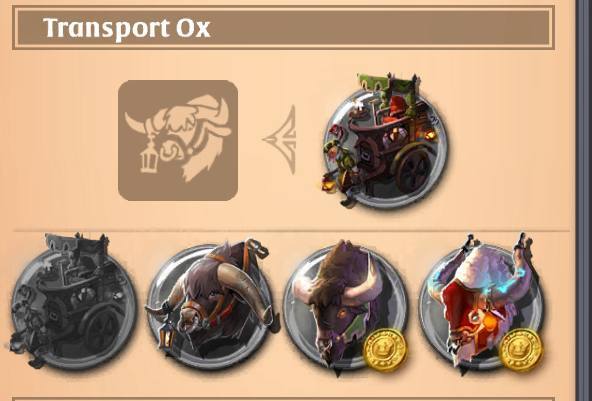Select the colored goblin wagon skin
592x401 pixels.
pos(383,142)
